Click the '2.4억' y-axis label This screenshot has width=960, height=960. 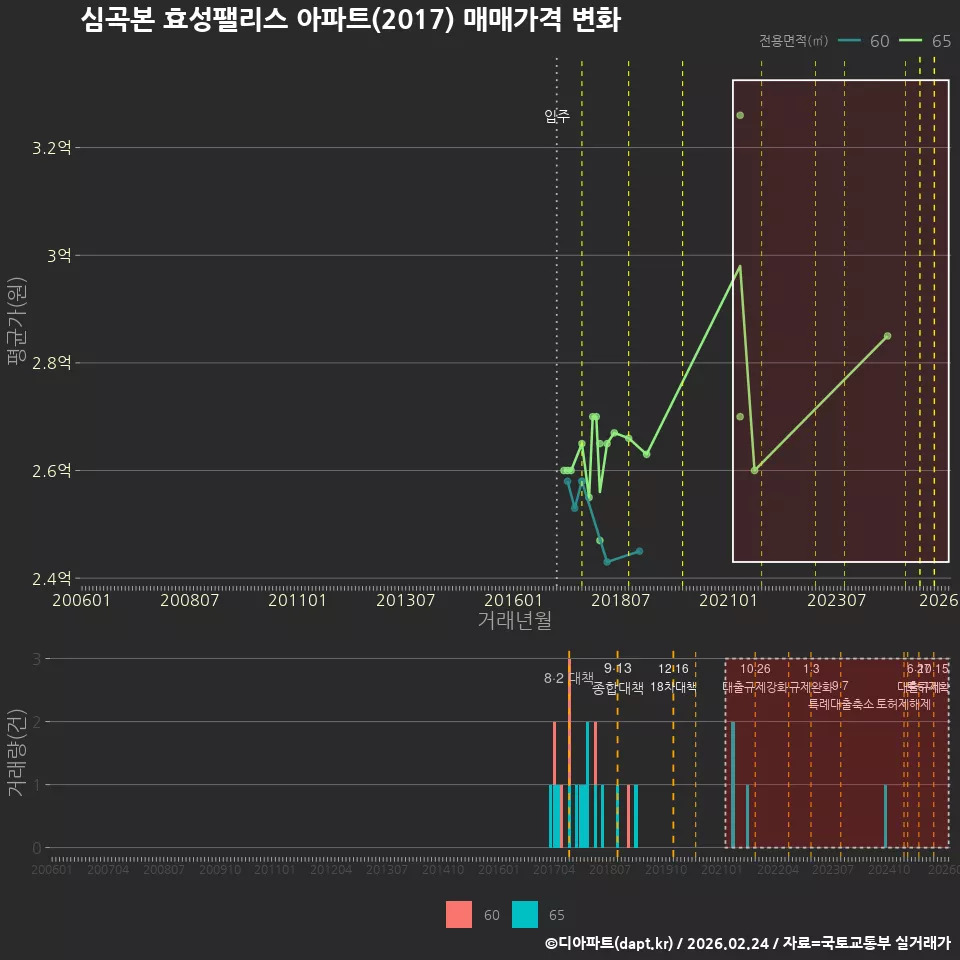51,579
